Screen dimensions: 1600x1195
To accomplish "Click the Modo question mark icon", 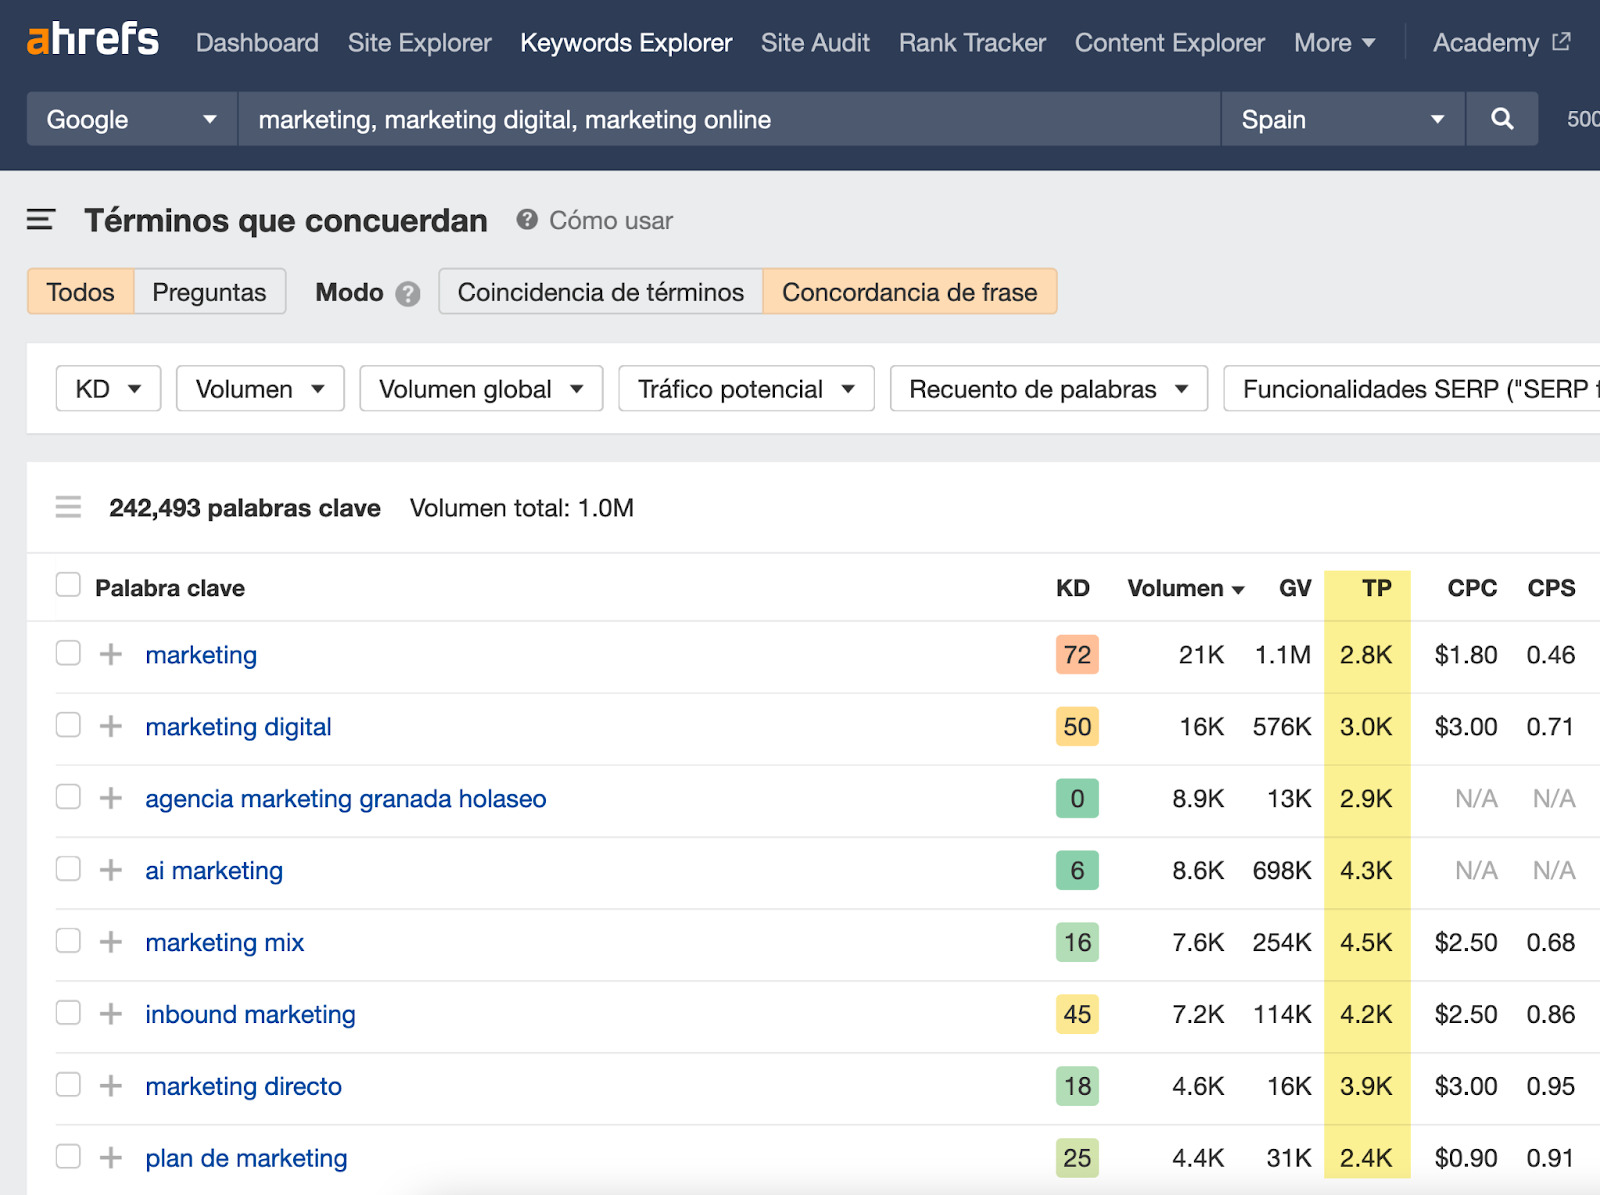I will pos(407,293).
